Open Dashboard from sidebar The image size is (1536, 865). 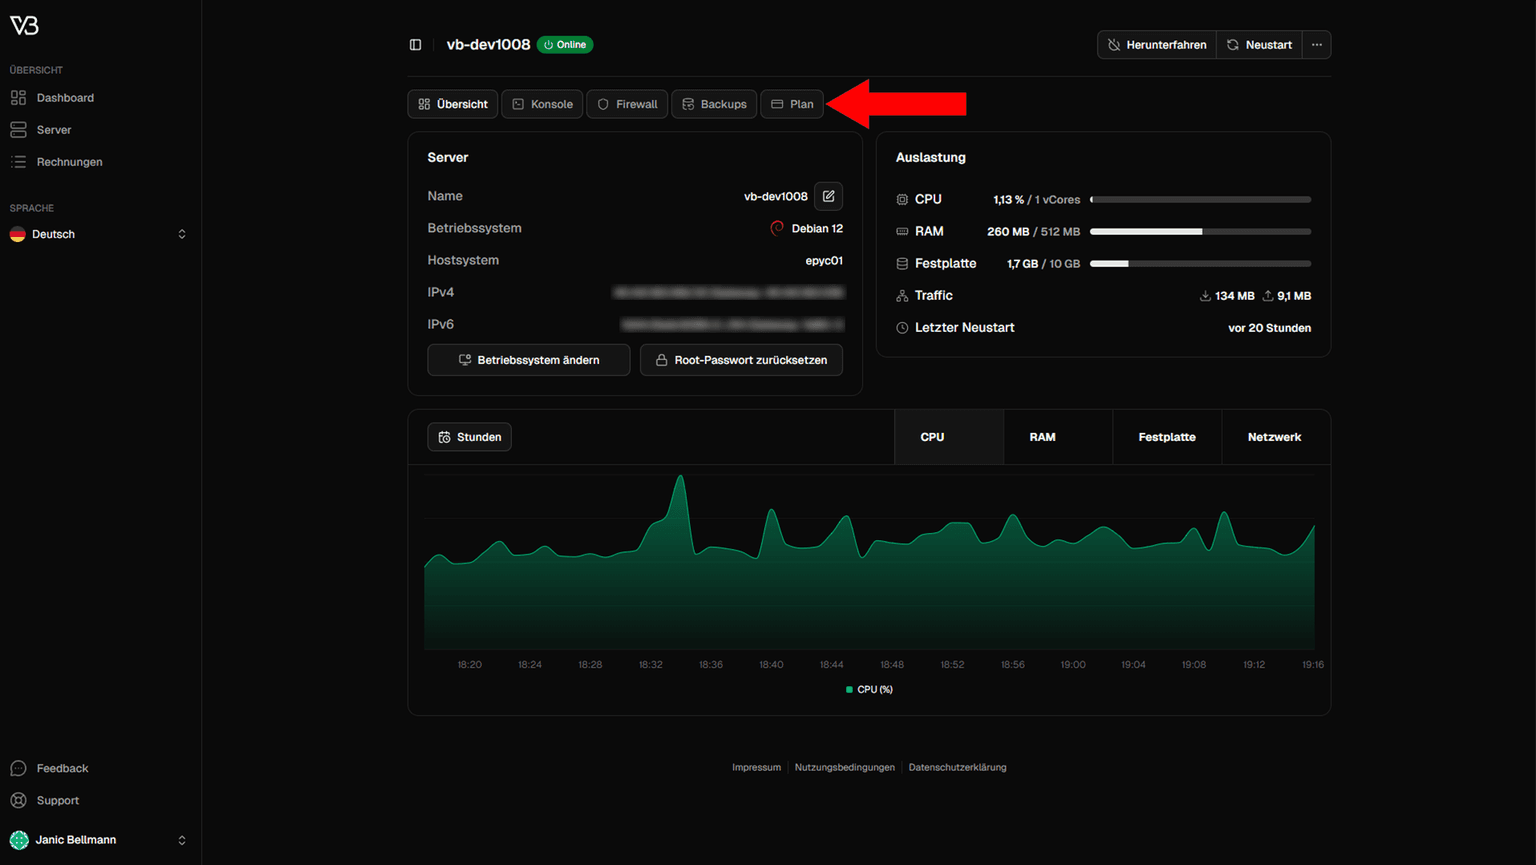65,98
